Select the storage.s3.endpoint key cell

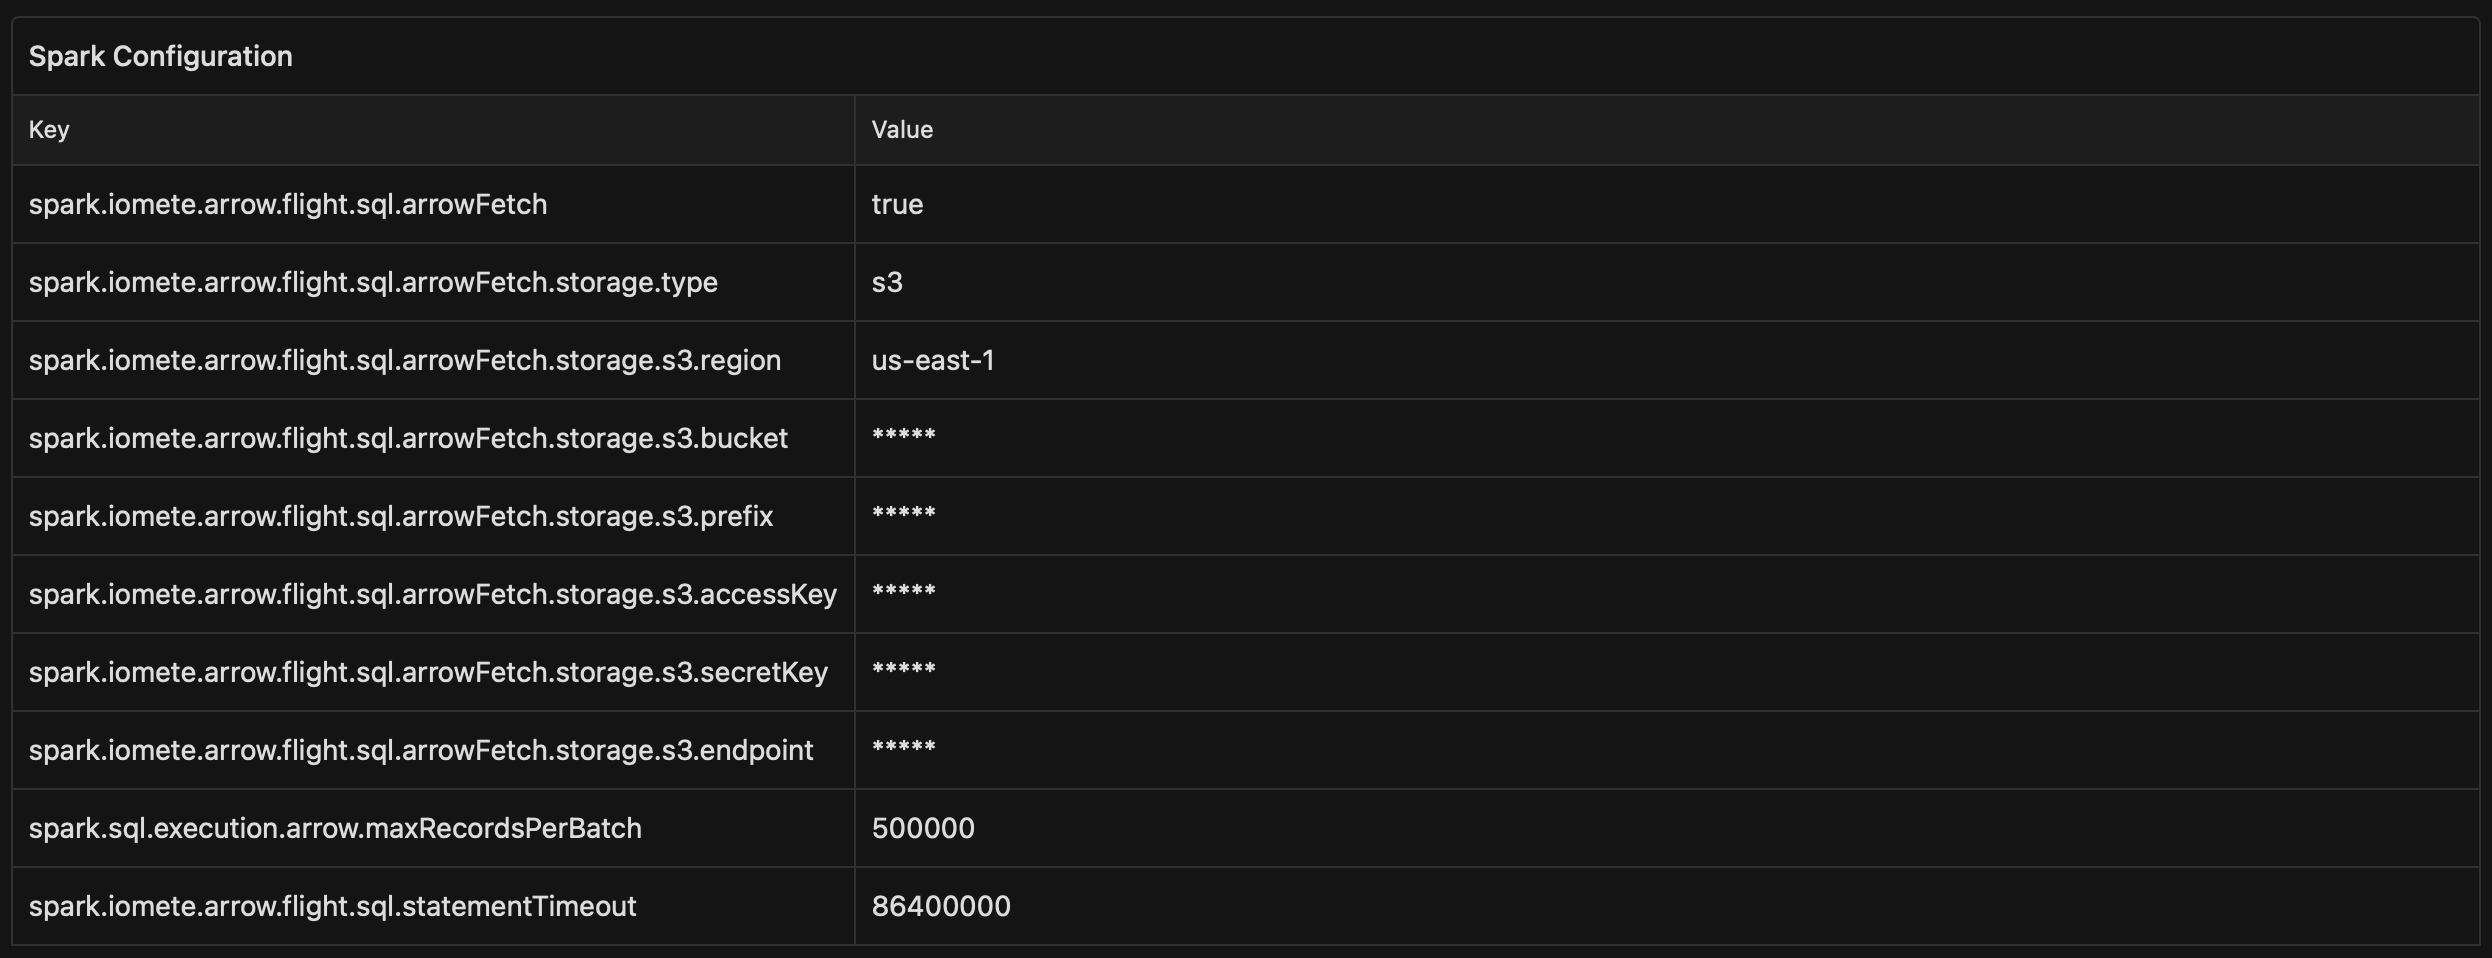(x=421, y=750)
